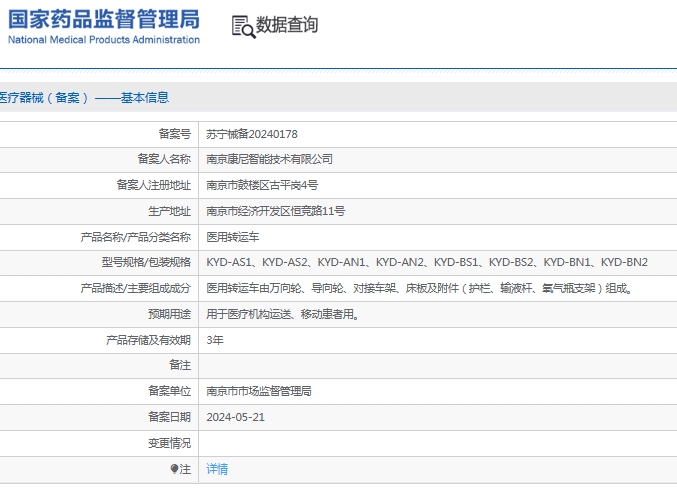Click the 备案单位 label
This screenshot has width=677, height=492.
(169, 391)
